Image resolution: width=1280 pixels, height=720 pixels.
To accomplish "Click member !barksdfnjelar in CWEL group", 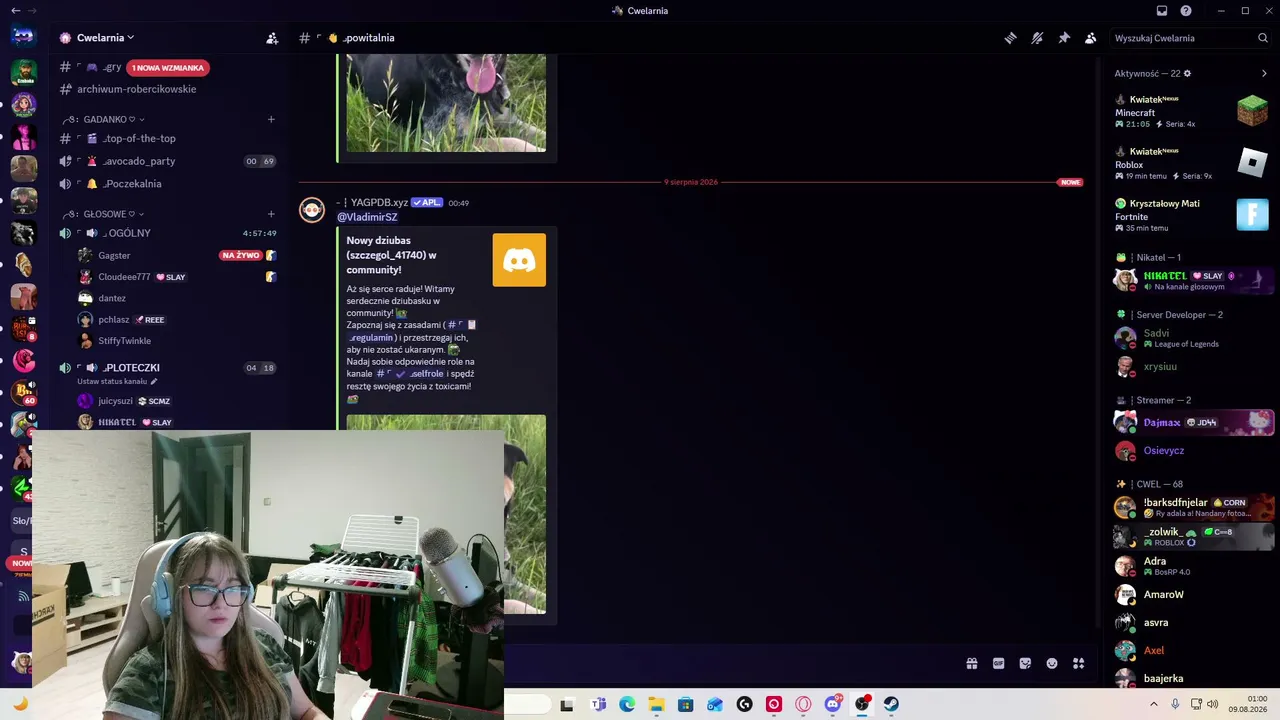I will pyautogui.click(x=1192, y=507).
